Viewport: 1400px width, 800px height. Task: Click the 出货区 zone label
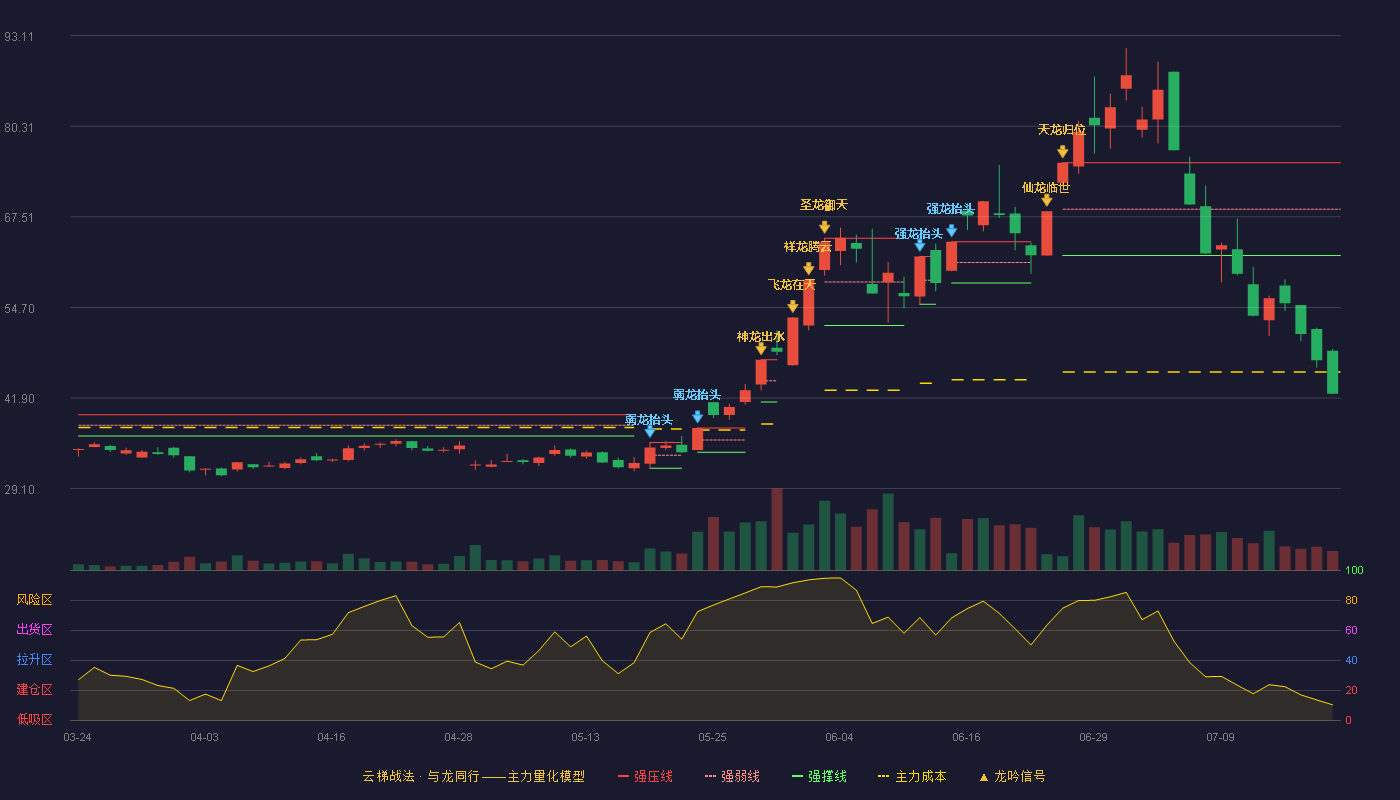(35, 630)
